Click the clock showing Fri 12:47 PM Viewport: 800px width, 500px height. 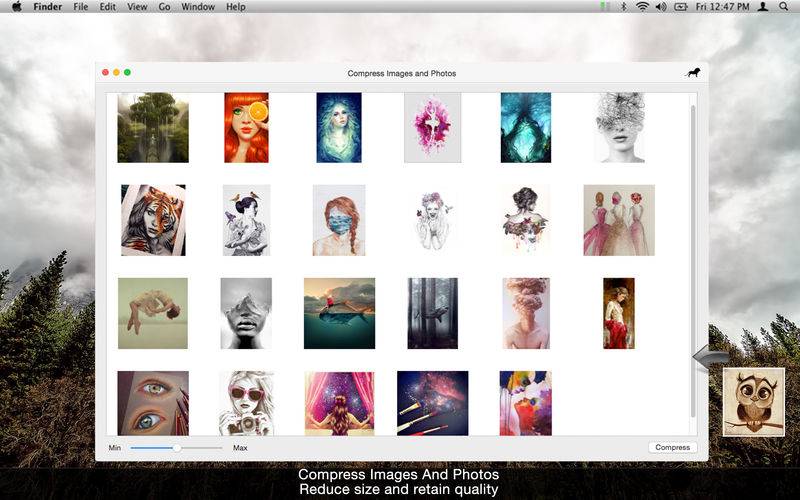[x=722, y=7]
